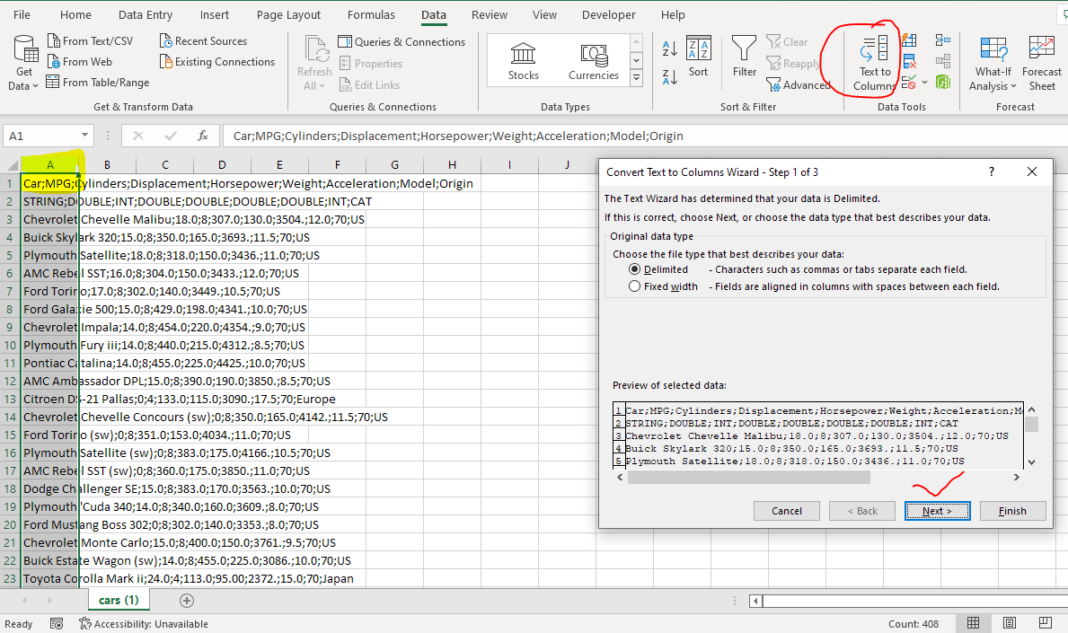Image resolution: width=1068 pixels, height=633 pixels.
Task: Open the Remove Duplicates tool
Action: pyautogui.click(x=909, y=60)
